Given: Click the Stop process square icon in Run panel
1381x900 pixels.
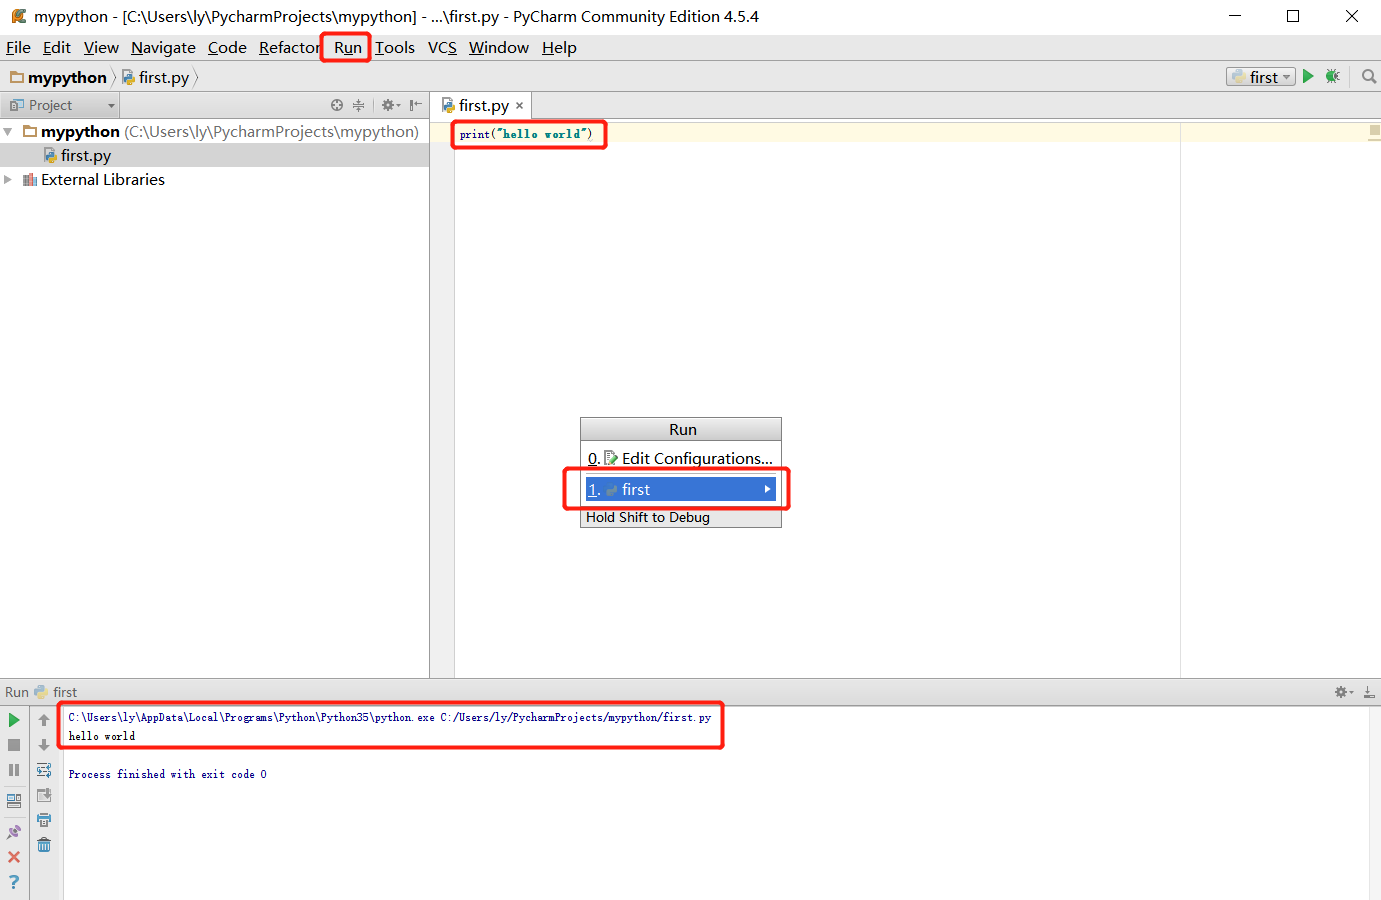Looking at the screenshot, I should [x=14, y=745].
